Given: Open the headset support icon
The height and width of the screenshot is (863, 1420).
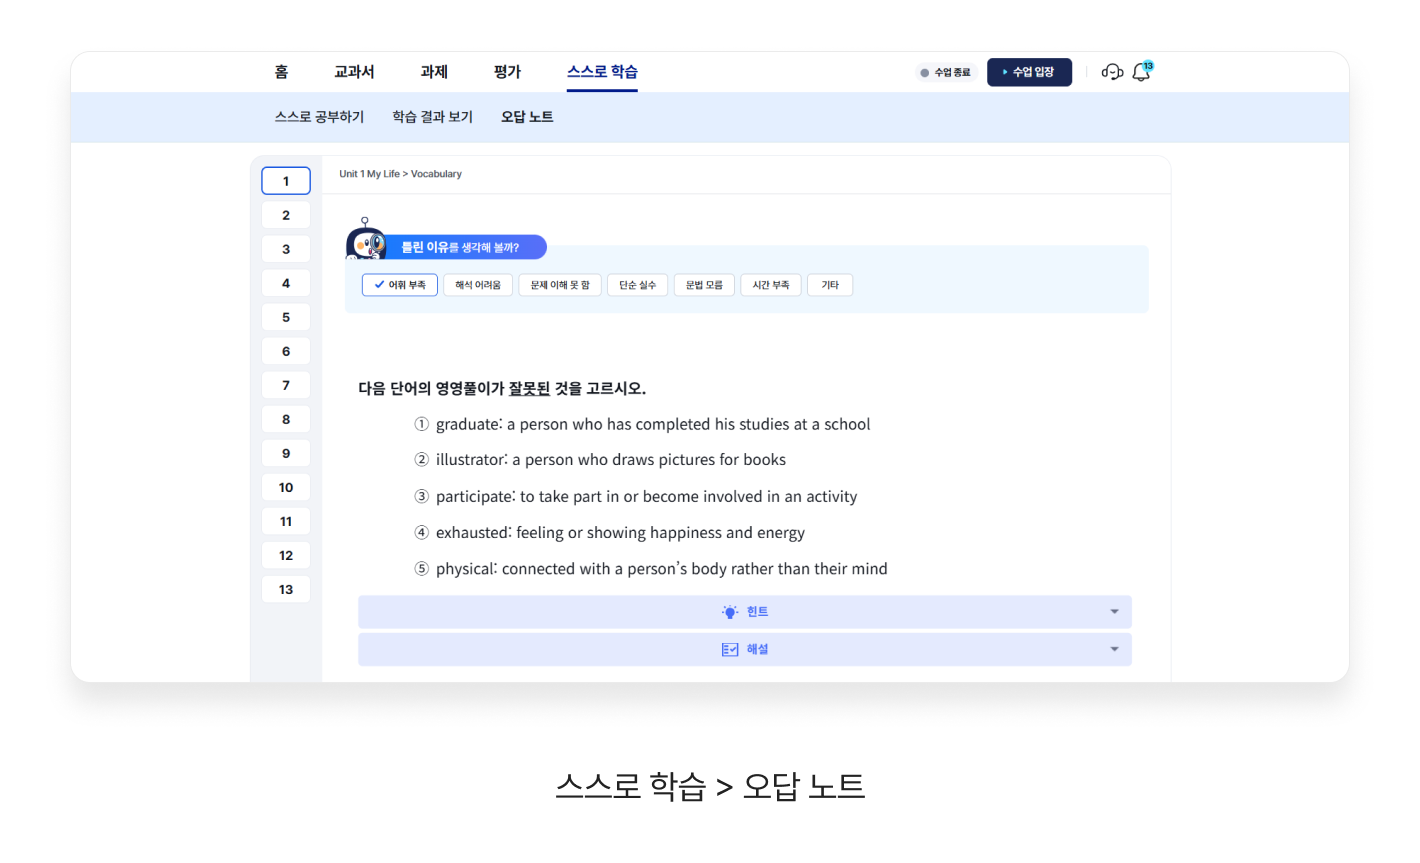Looking at the screenshot, I should pyautogui.click(x=1112, y=72).
